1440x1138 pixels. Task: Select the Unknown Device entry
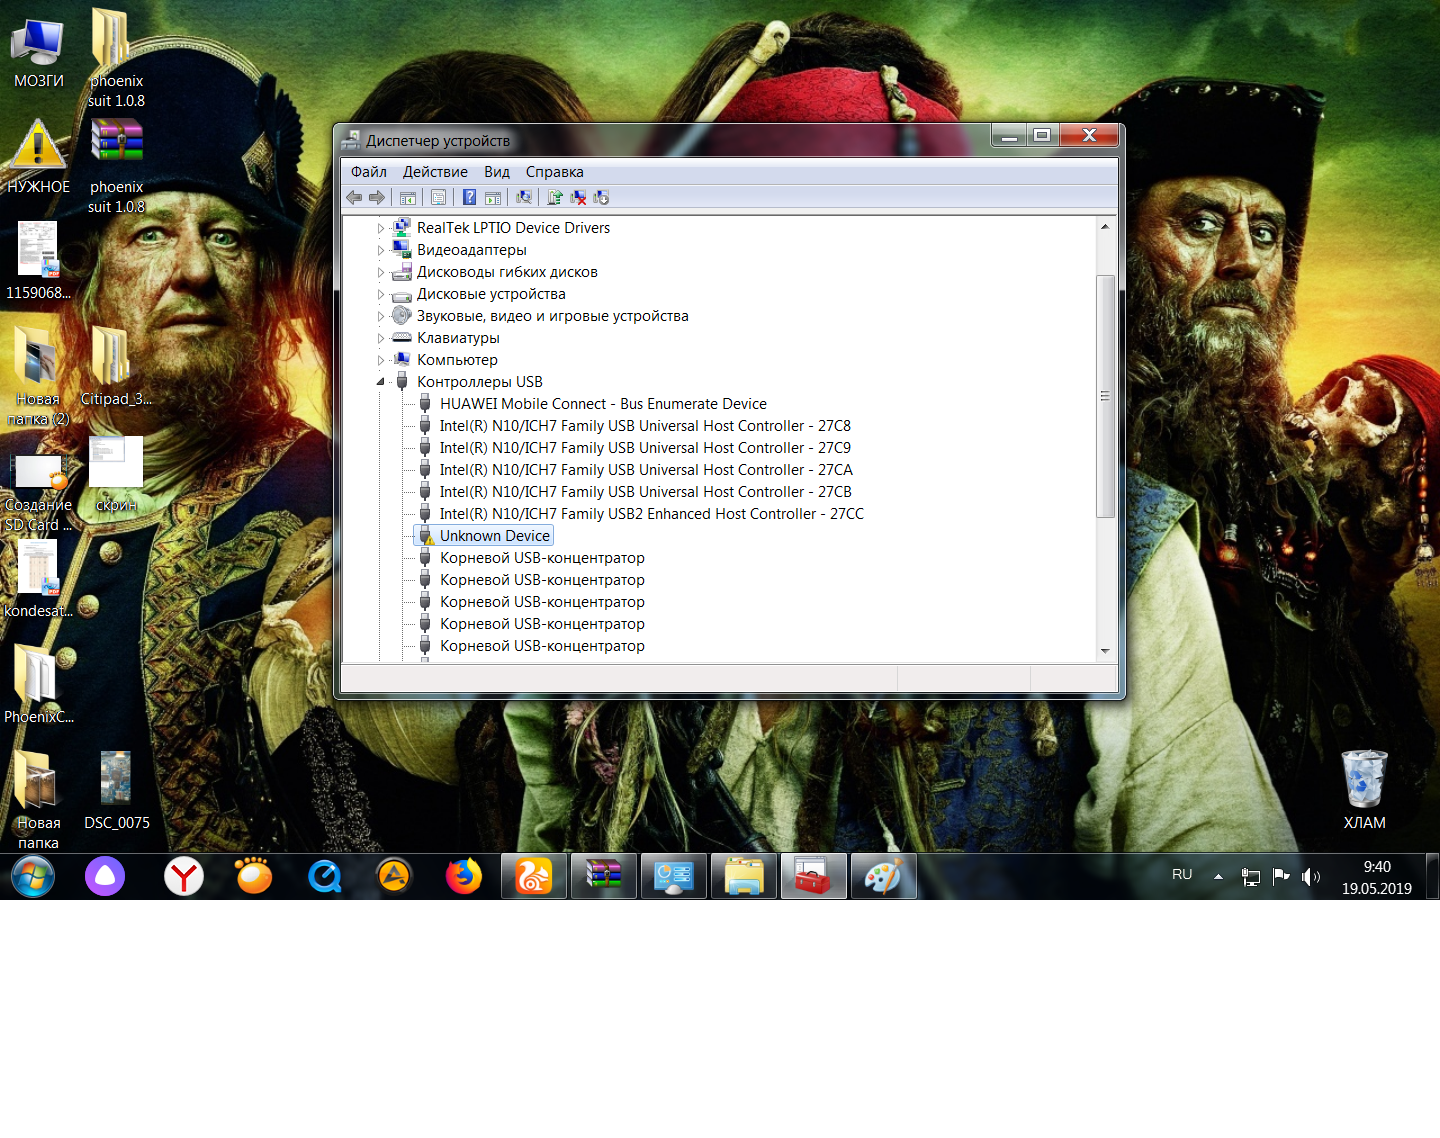click(494, 536)
